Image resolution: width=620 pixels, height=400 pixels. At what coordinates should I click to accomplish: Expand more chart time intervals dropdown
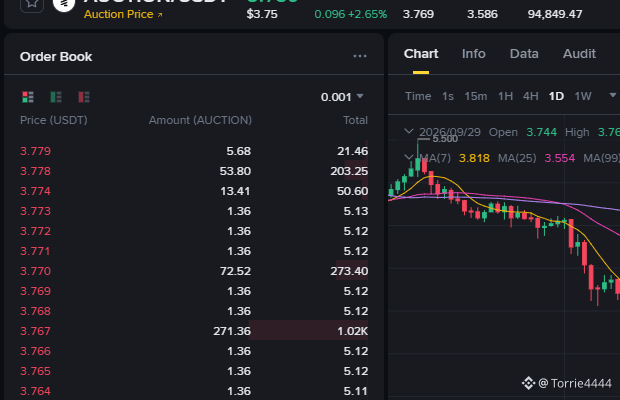pos(612,95)
